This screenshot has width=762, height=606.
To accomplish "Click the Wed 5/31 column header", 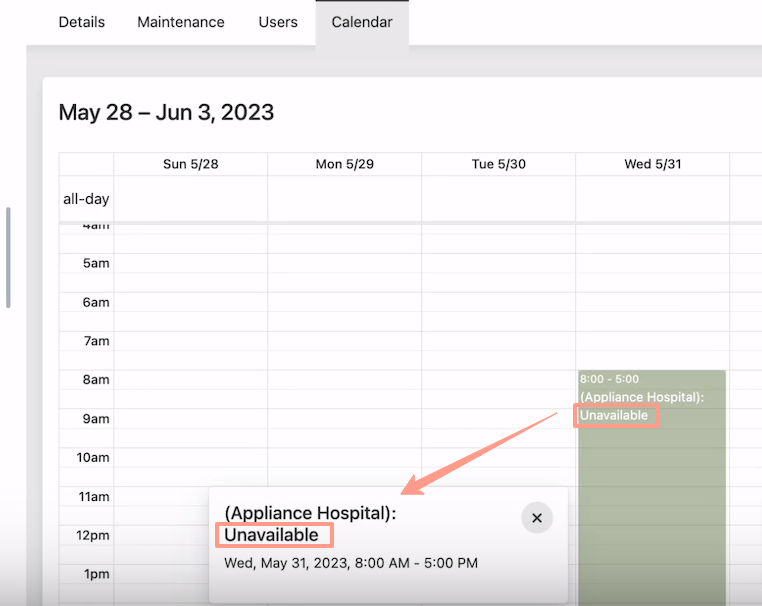I will click(x=653, y=164).
